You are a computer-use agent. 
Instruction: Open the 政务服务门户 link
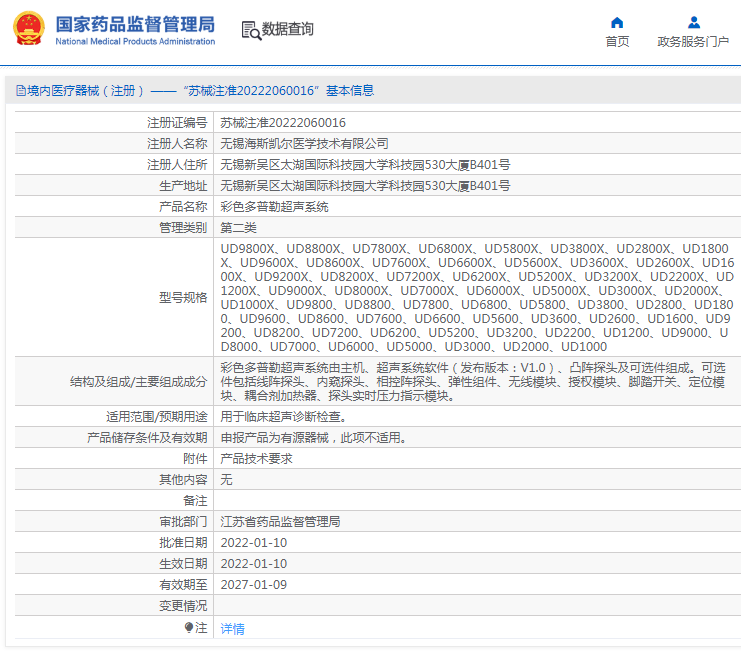tap(693, 42)
